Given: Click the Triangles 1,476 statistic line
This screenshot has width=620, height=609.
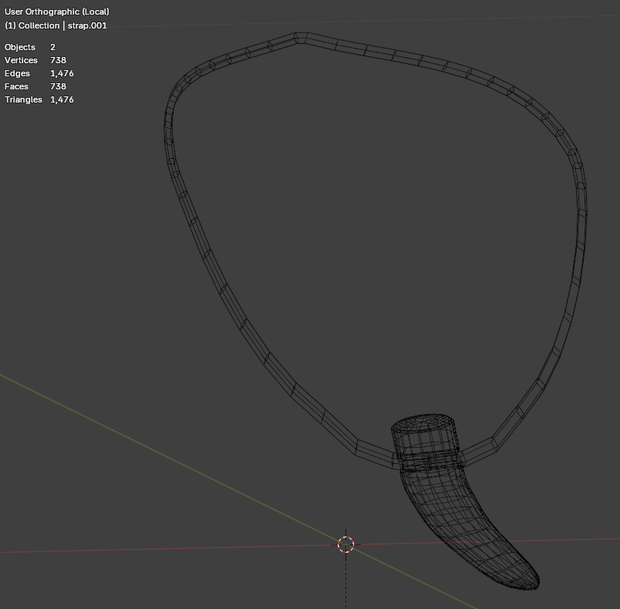Looking at the screenshot, I should 39,99.
